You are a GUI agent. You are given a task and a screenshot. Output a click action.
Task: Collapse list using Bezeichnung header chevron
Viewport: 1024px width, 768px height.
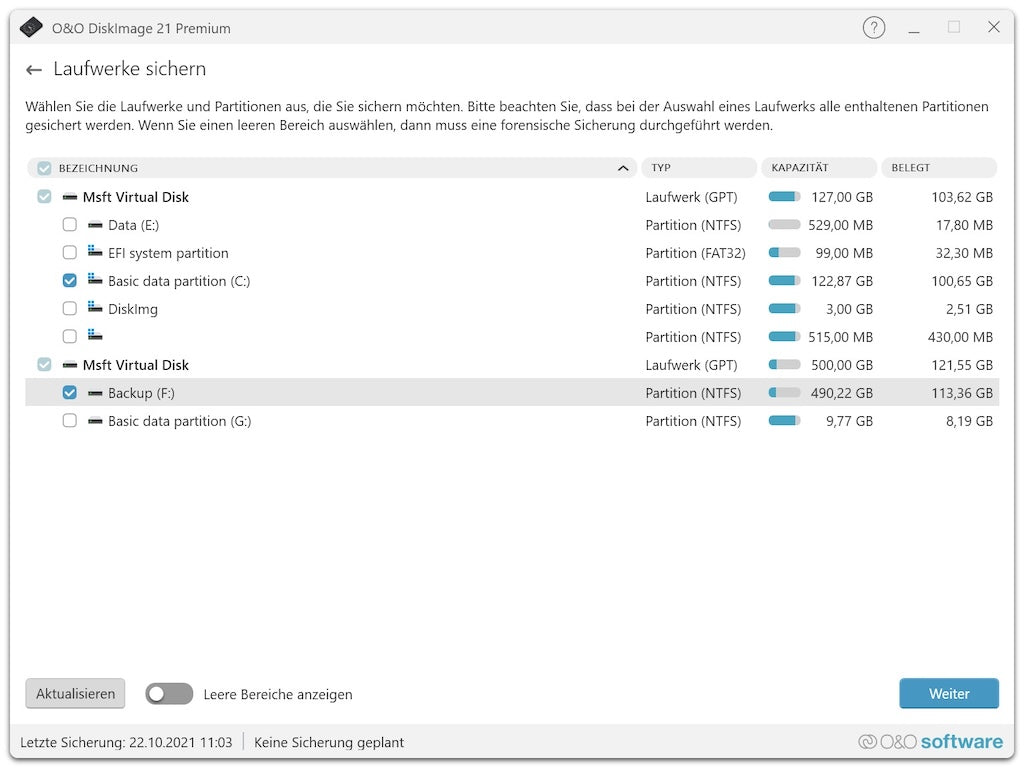[623, 168]
